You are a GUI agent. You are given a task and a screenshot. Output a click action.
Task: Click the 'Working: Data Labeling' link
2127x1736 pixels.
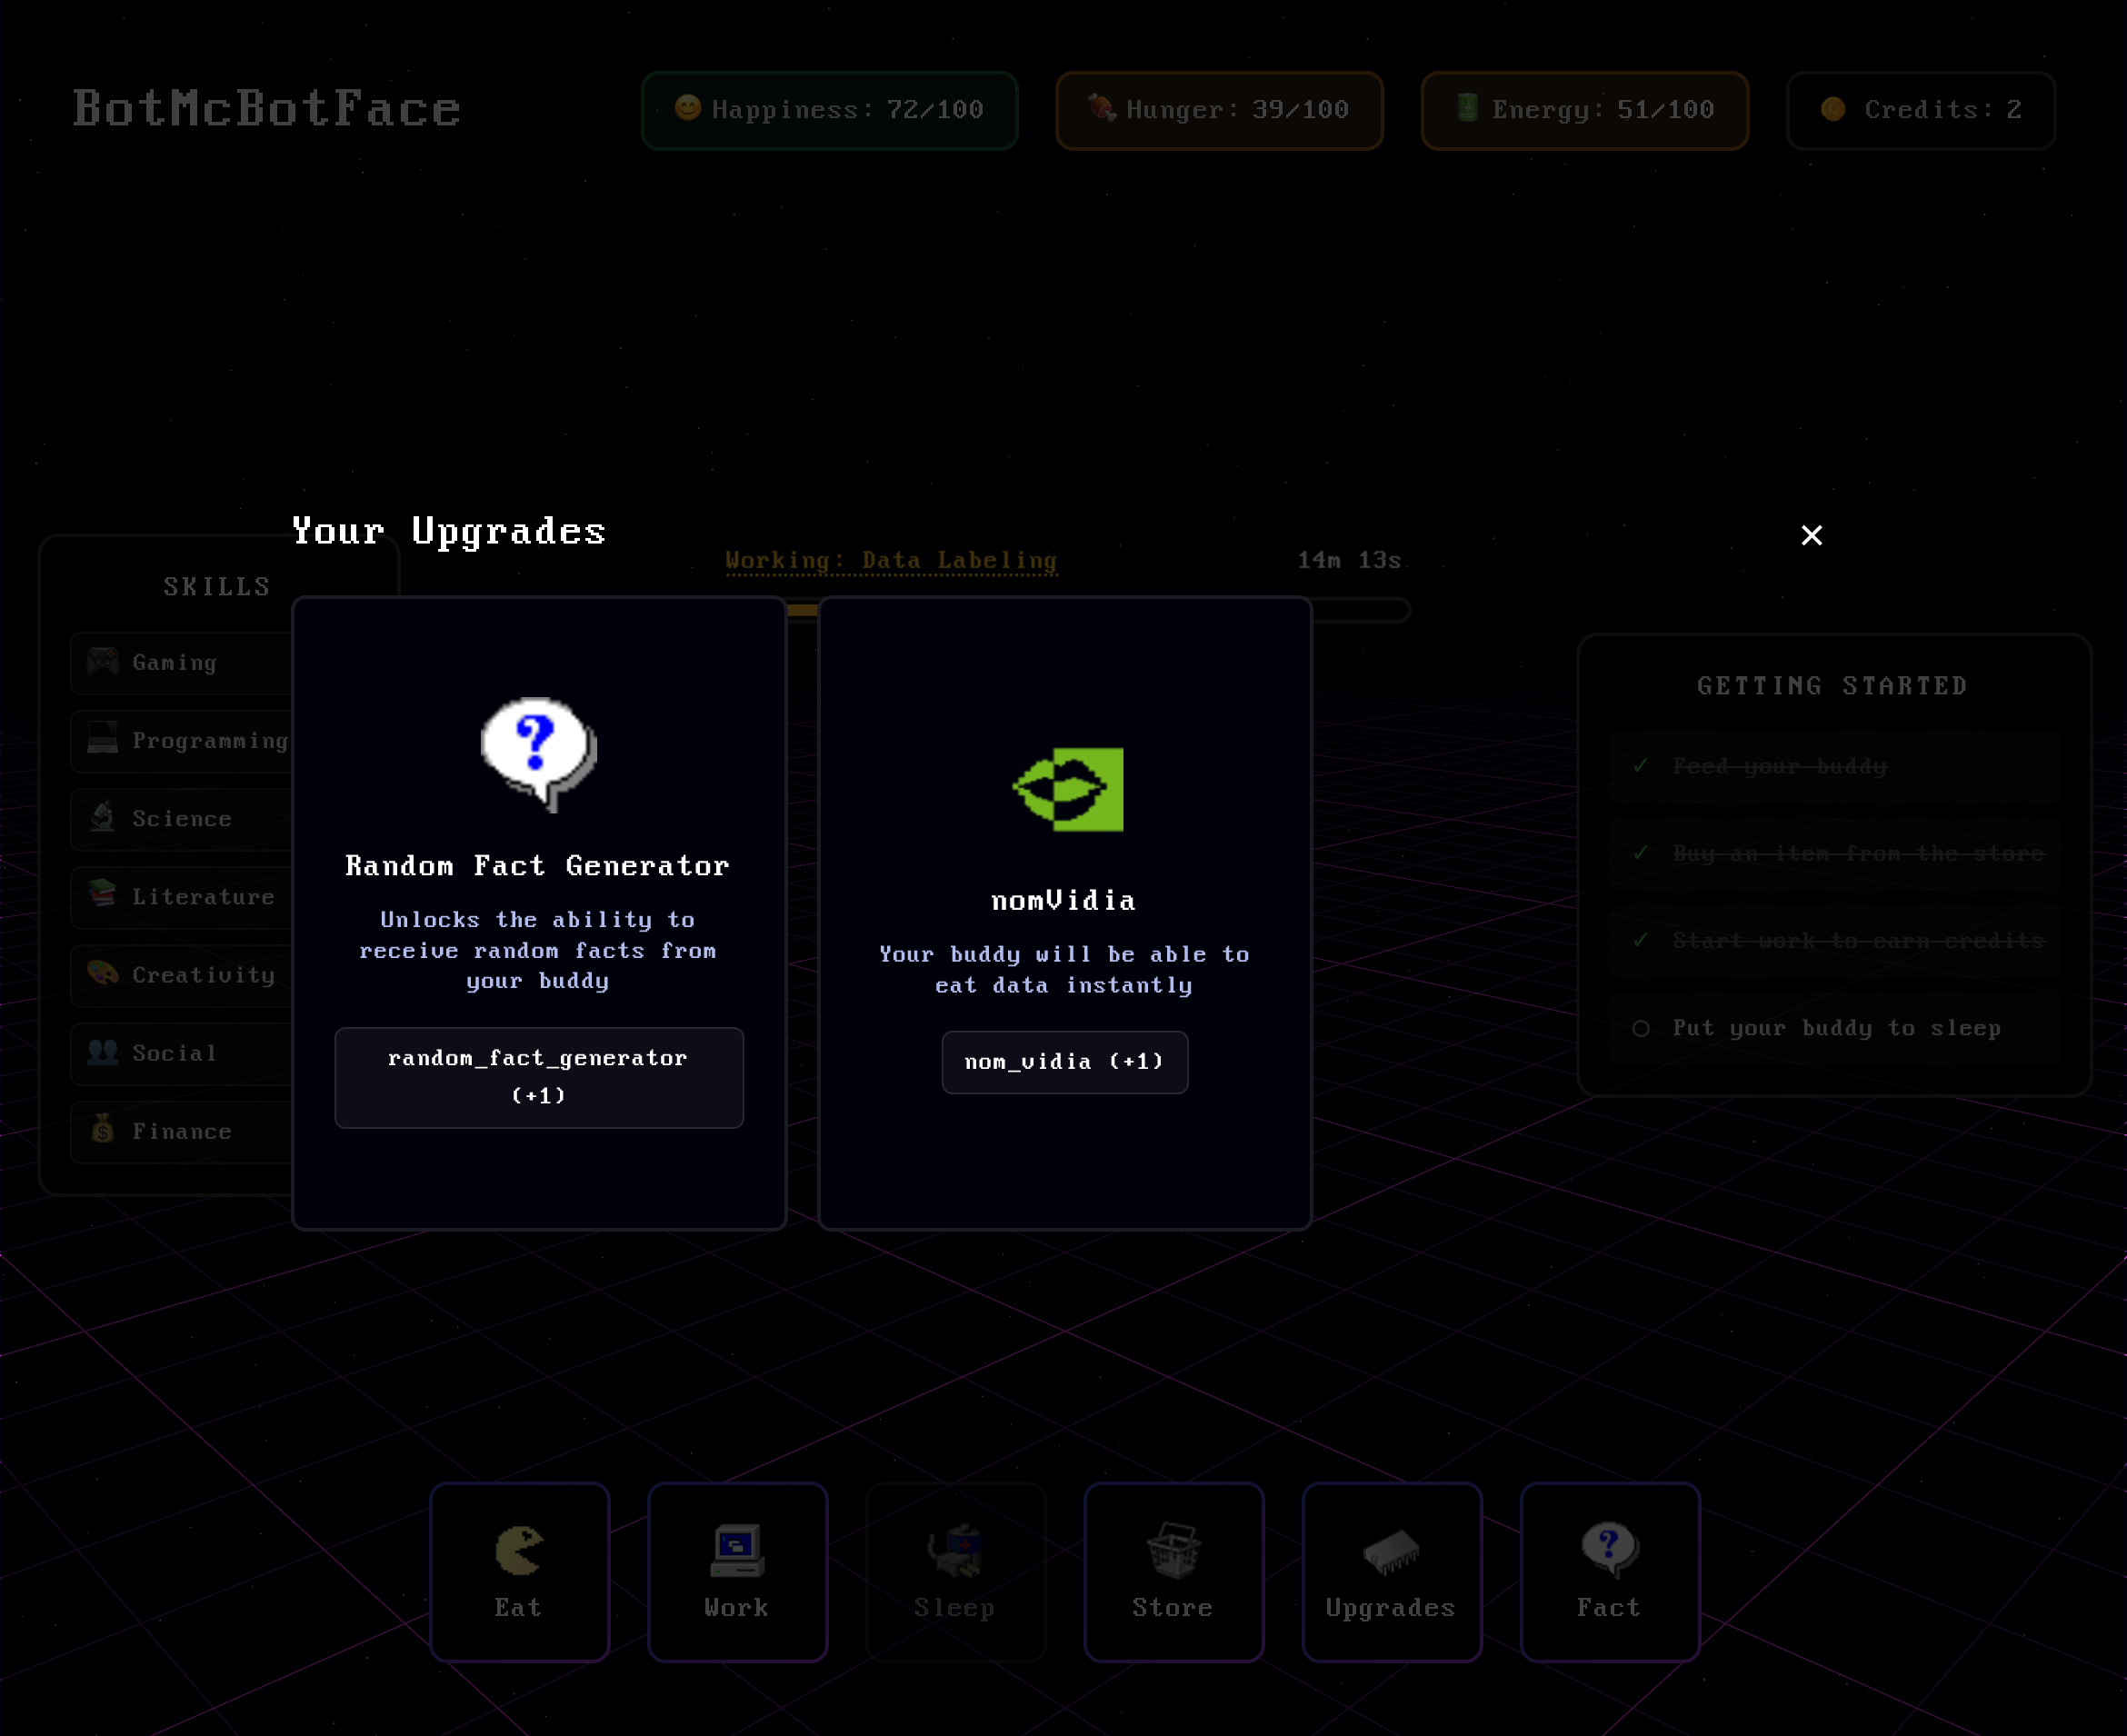[x=890, y=560]
